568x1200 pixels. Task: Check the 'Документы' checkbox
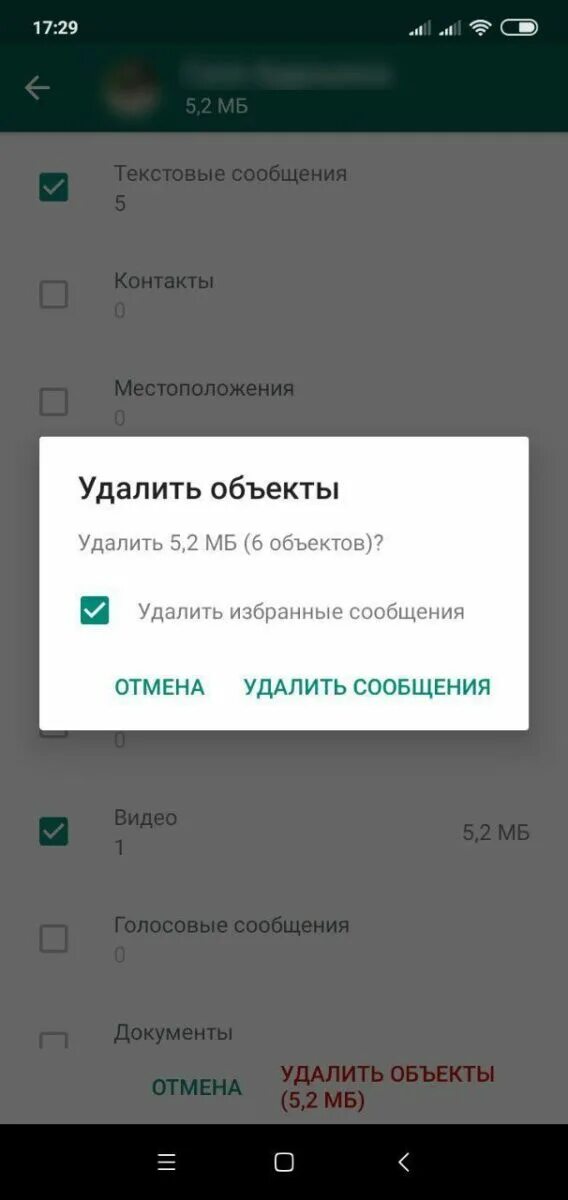pyautogui.click(x=53, y=1040)
